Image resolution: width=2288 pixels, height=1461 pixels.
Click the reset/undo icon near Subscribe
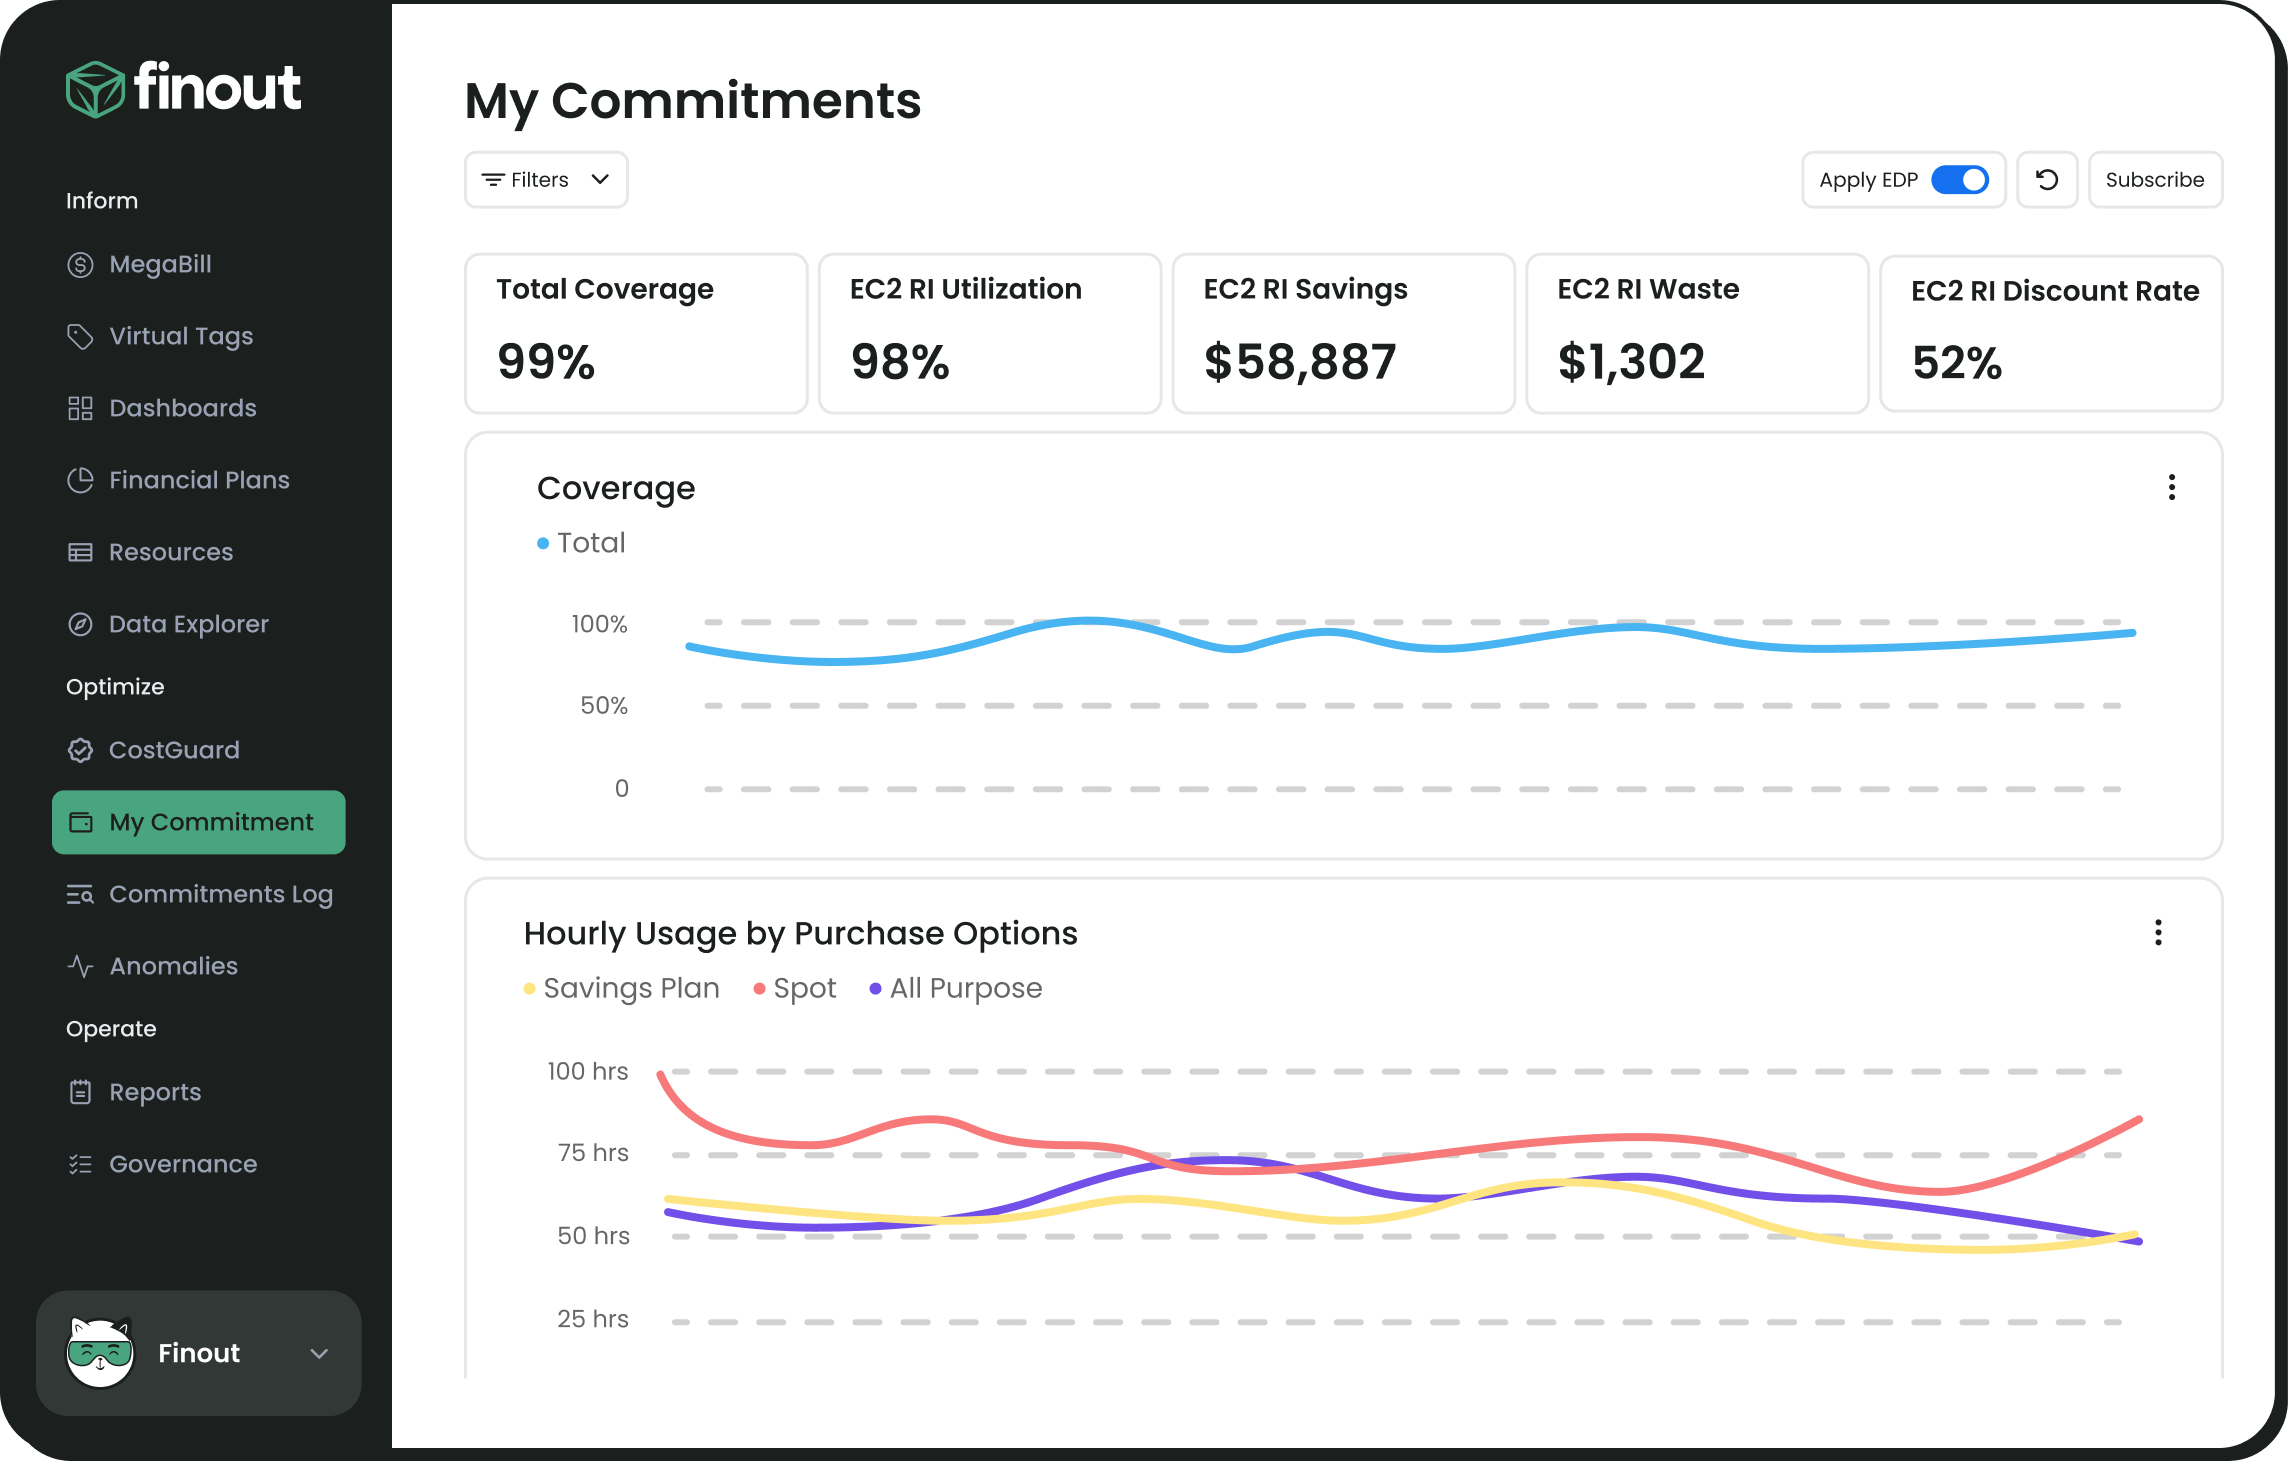pos(2047,179)
